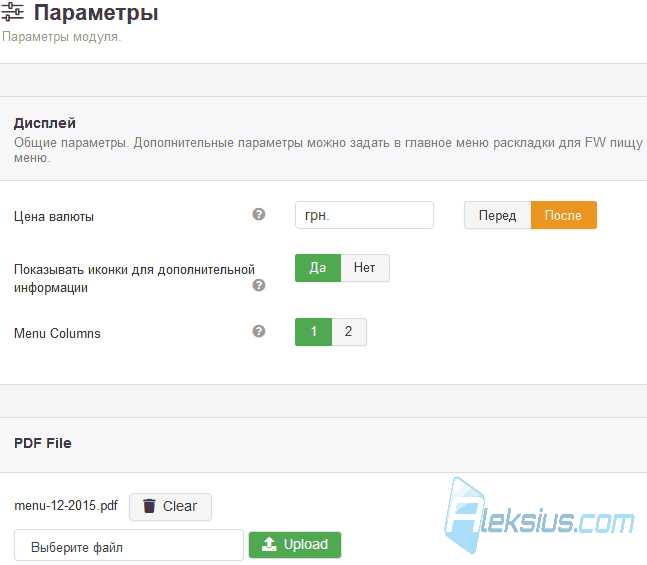Click the Дисплей section heading

tap(45, 123)
